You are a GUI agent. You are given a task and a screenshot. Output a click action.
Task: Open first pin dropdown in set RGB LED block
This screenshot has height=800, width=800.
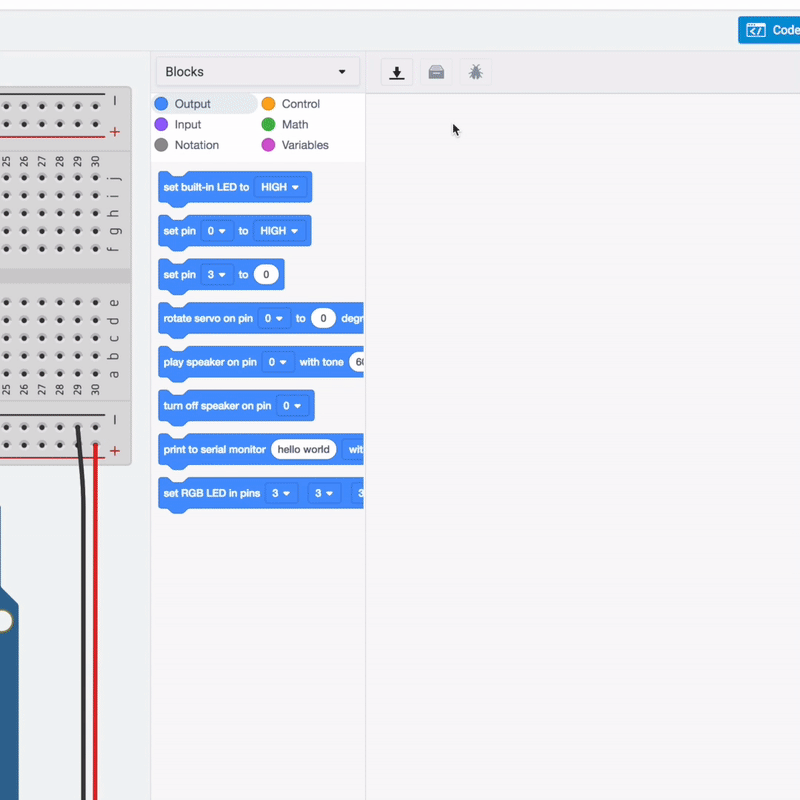point(281,493)
